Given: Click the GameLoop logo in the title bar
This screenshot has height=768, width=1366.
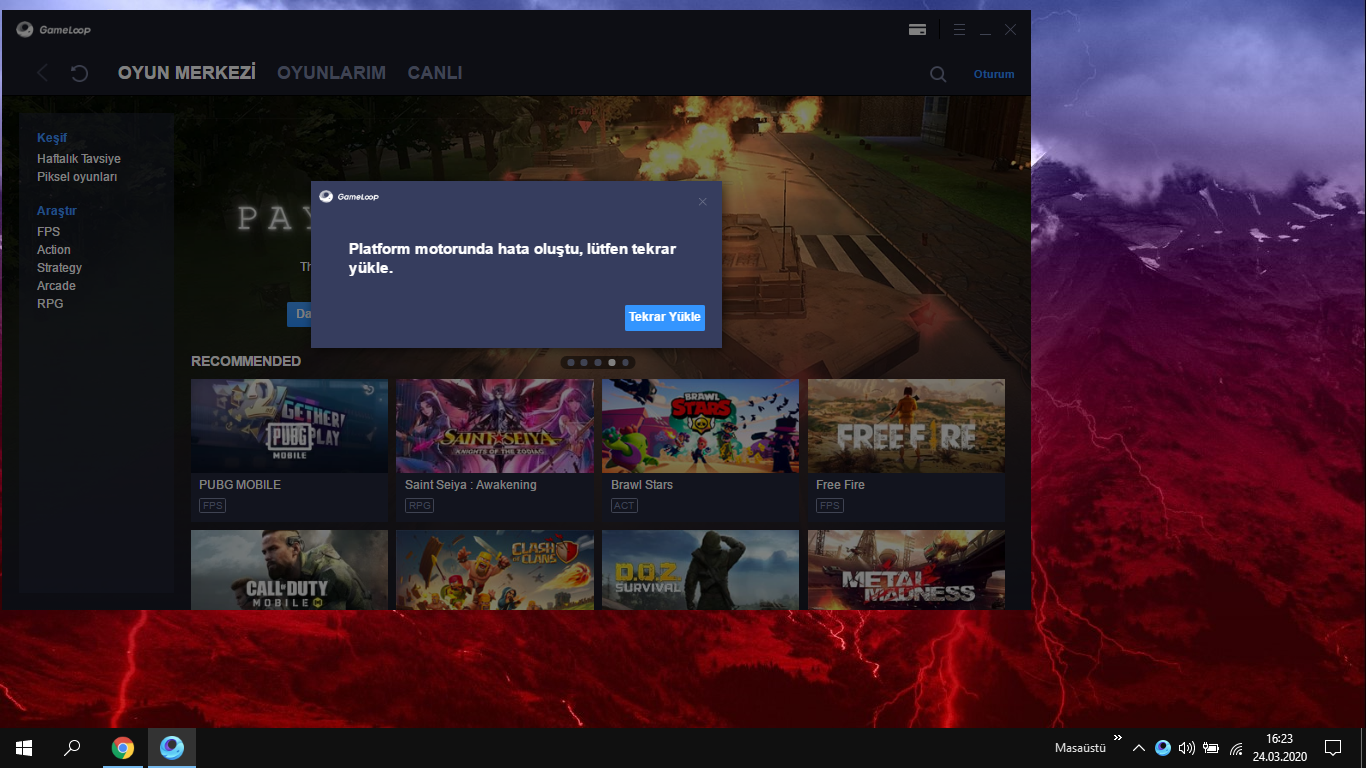Looking at the screenshot, I should click(54, 30).
